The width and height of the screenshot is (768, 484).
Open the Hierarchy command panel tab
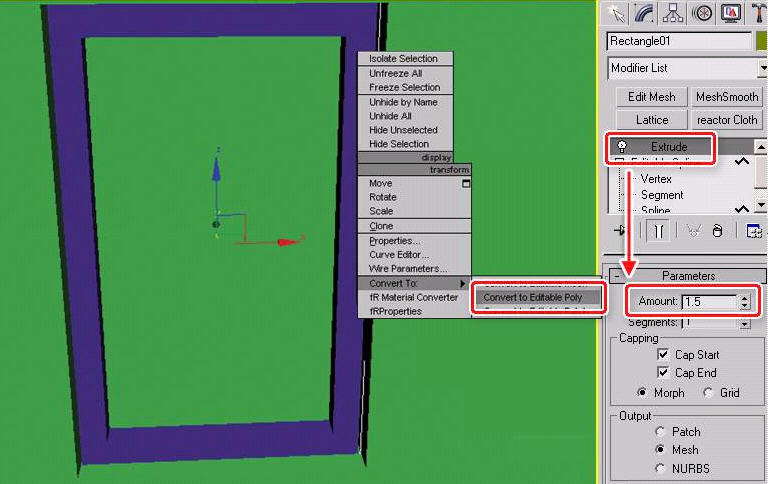coord(675,13)
